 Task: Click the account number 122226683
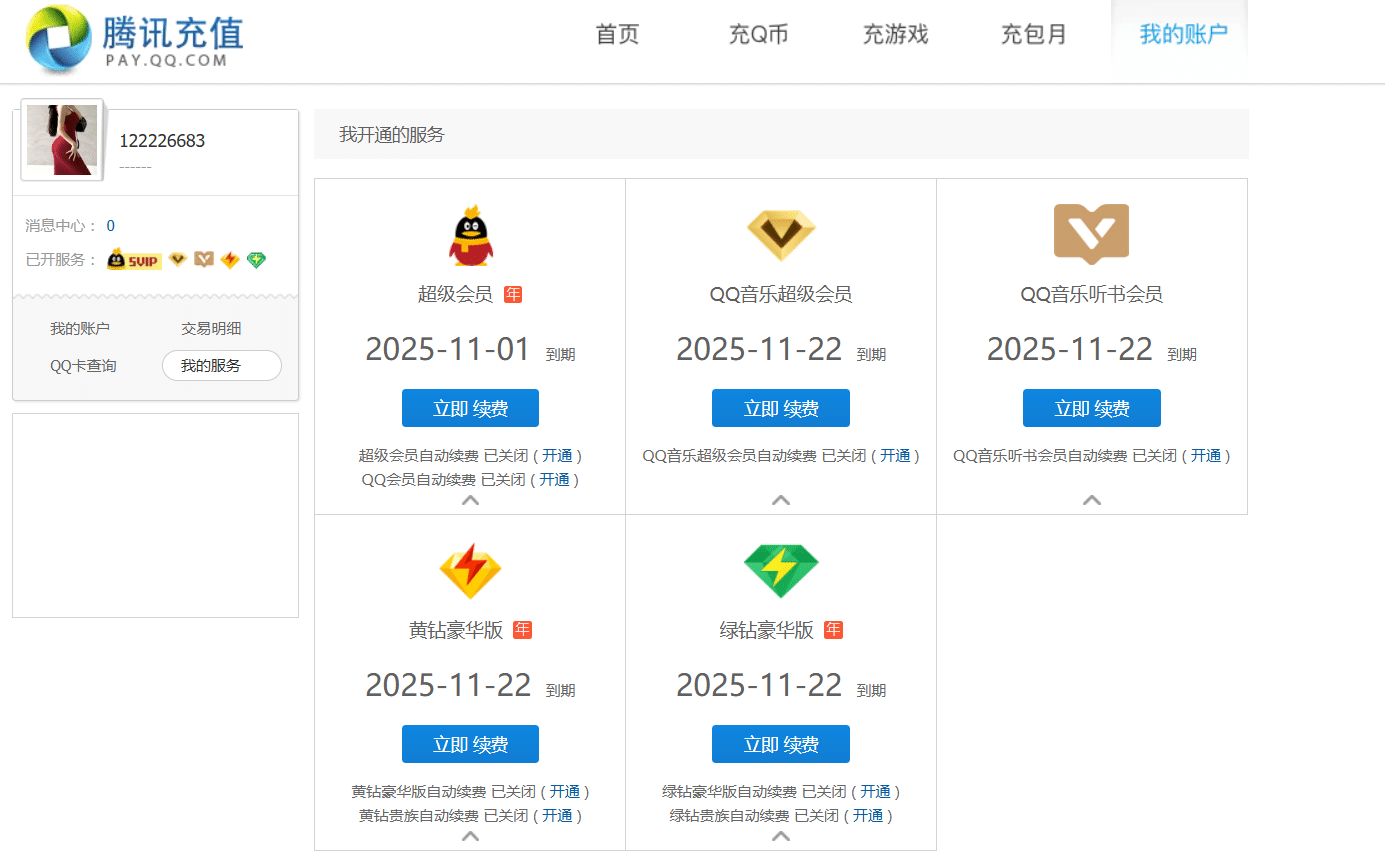[162, 141]
